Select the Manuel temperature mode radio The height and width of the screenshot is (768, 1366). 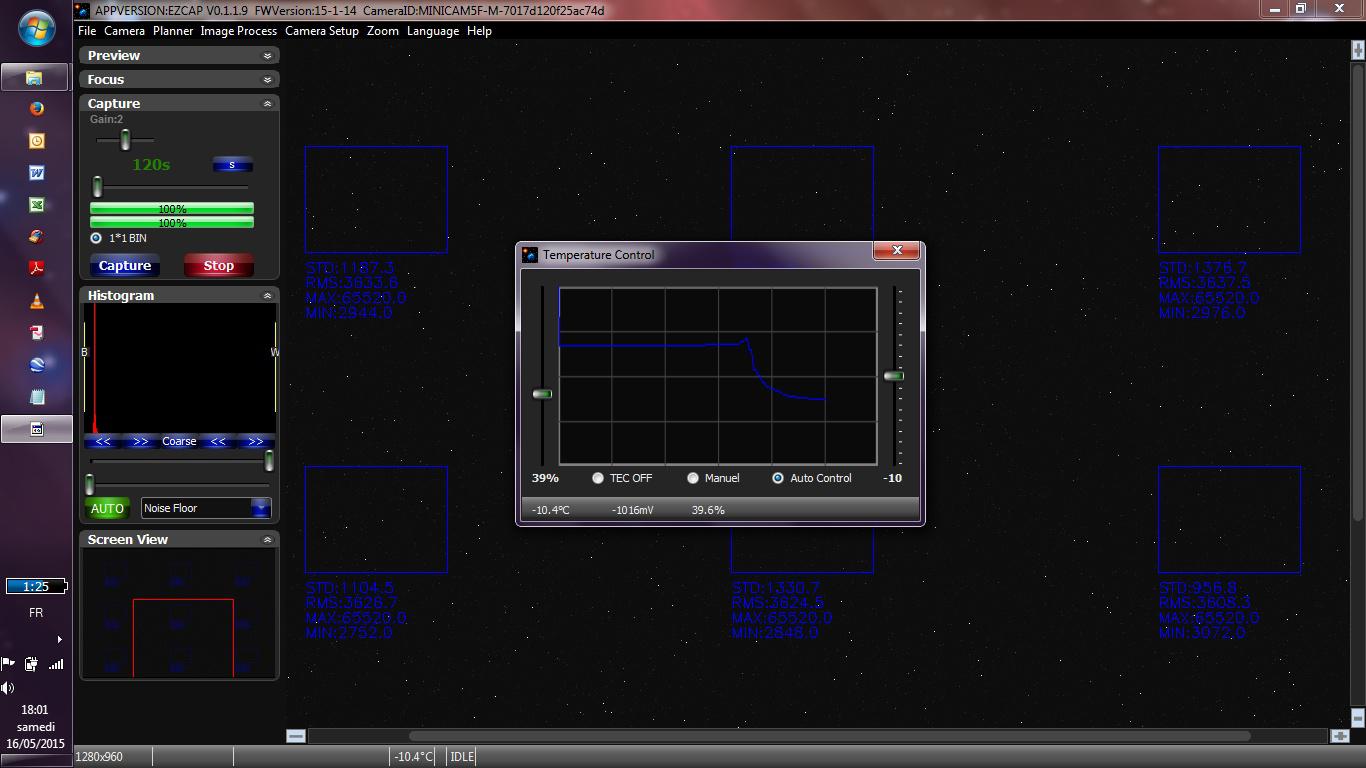[x=692, y=478]
